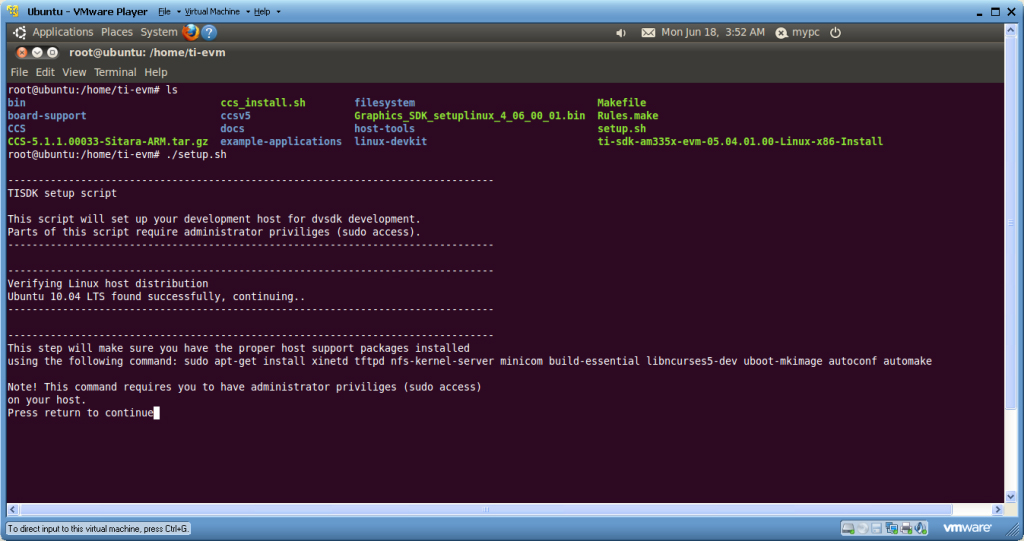
Task: Click the 'Press return to continue' prompt
Action: coord(81,413)
